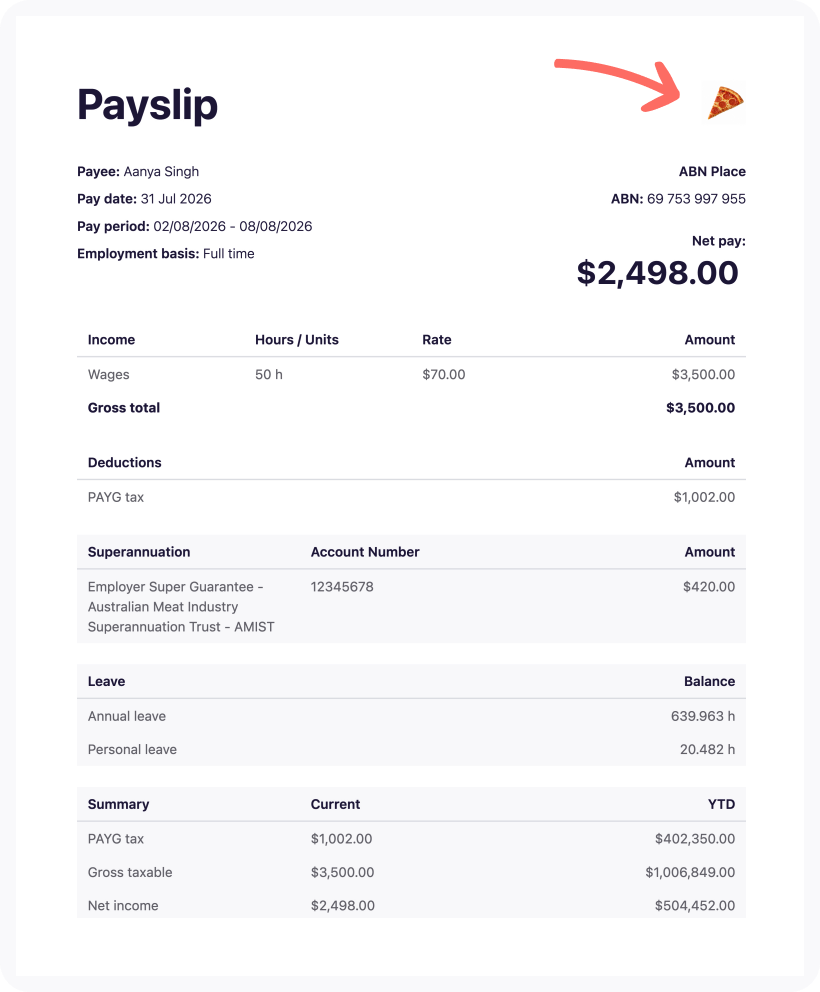The height and width of the screenshot is (992, 820).
Task: Click the bold Gross total amount $3,500.00
Action: (700, 408)
